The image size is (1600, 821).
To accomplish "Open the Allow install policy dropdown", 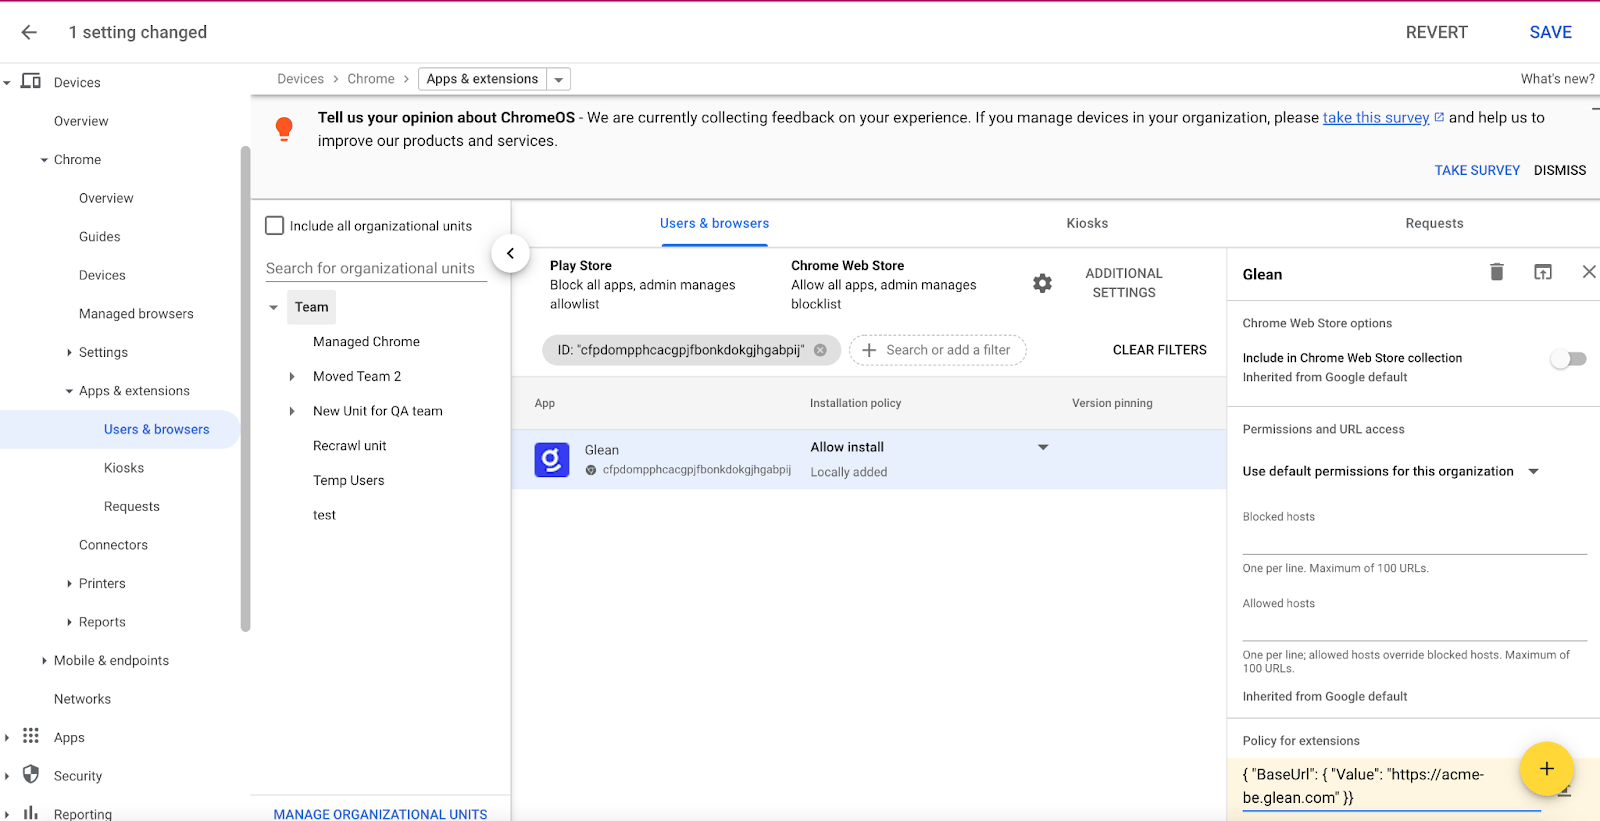I will (1043, 447).
